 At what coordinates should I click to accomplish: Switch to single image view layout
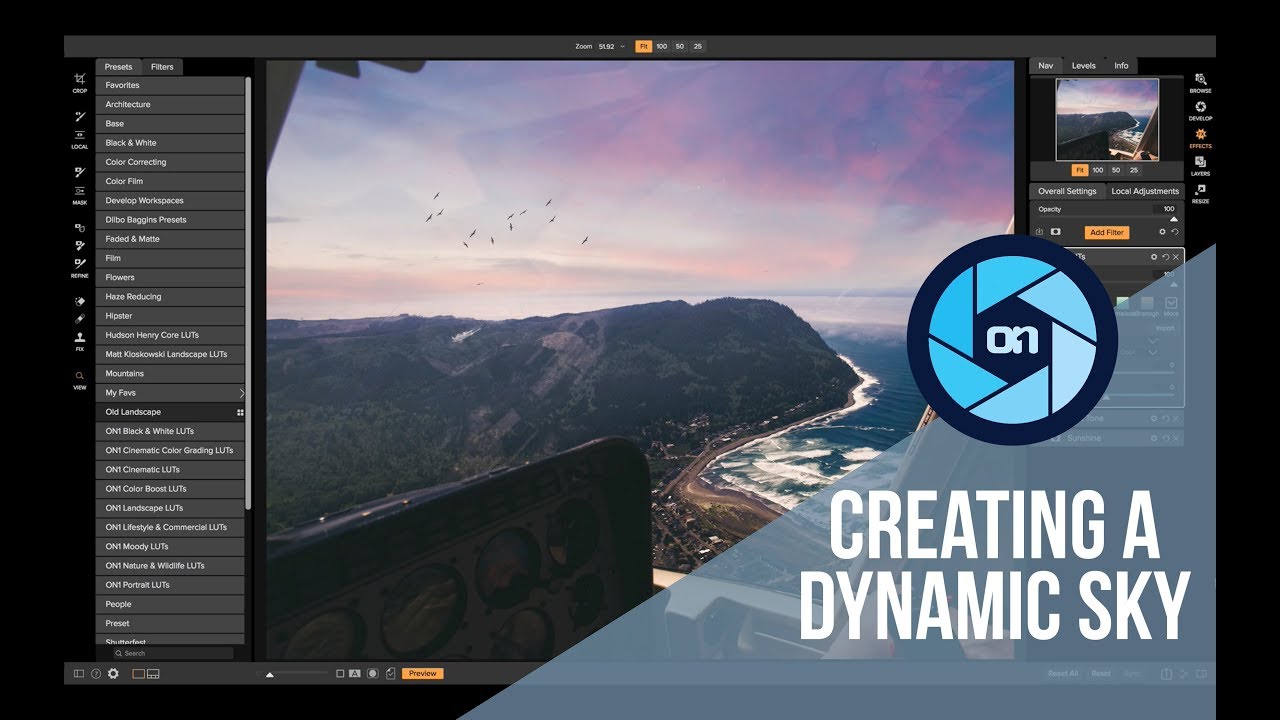pos(139,674)
